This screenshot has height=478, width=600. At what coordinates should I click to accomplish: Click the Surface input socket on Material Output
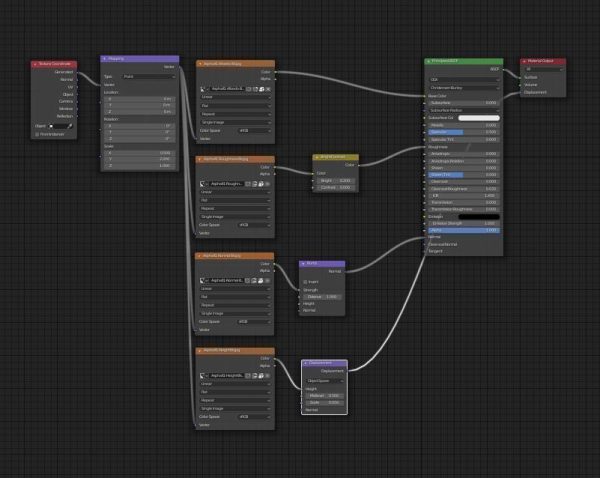point(520,77)
